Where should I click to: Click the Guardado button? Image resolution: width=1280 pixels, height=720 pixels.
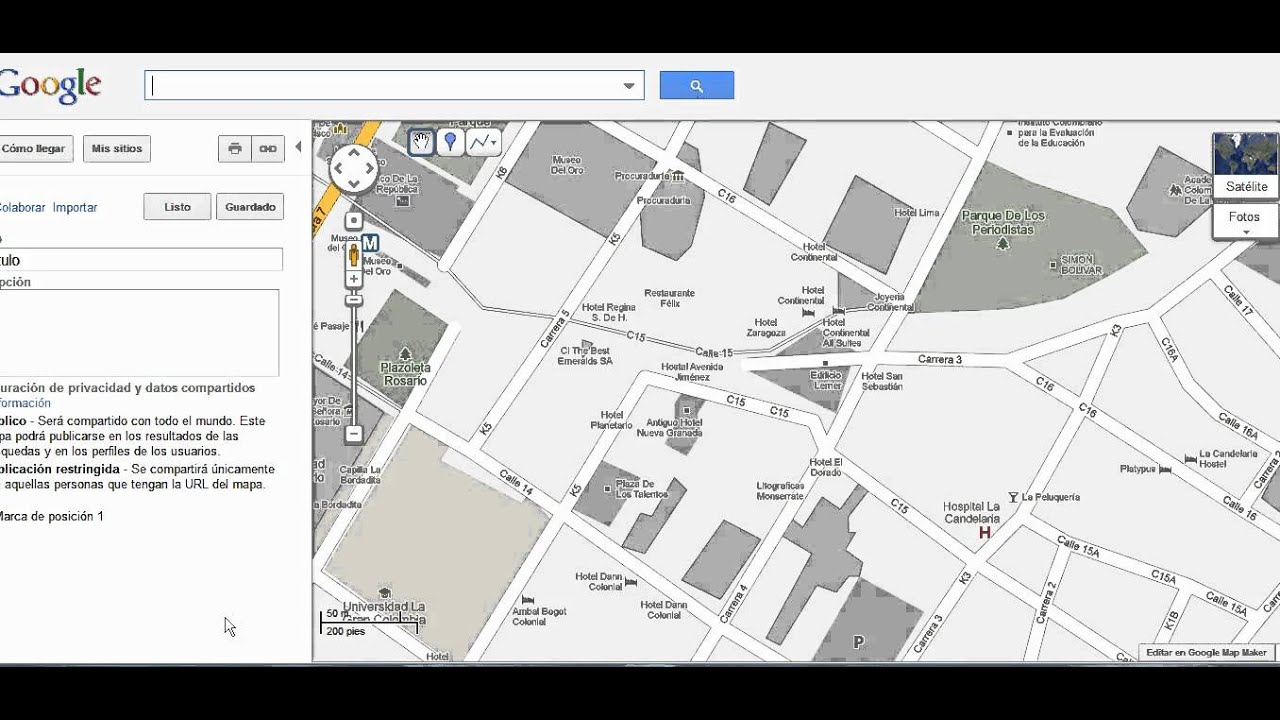click(x=250, y=207)
